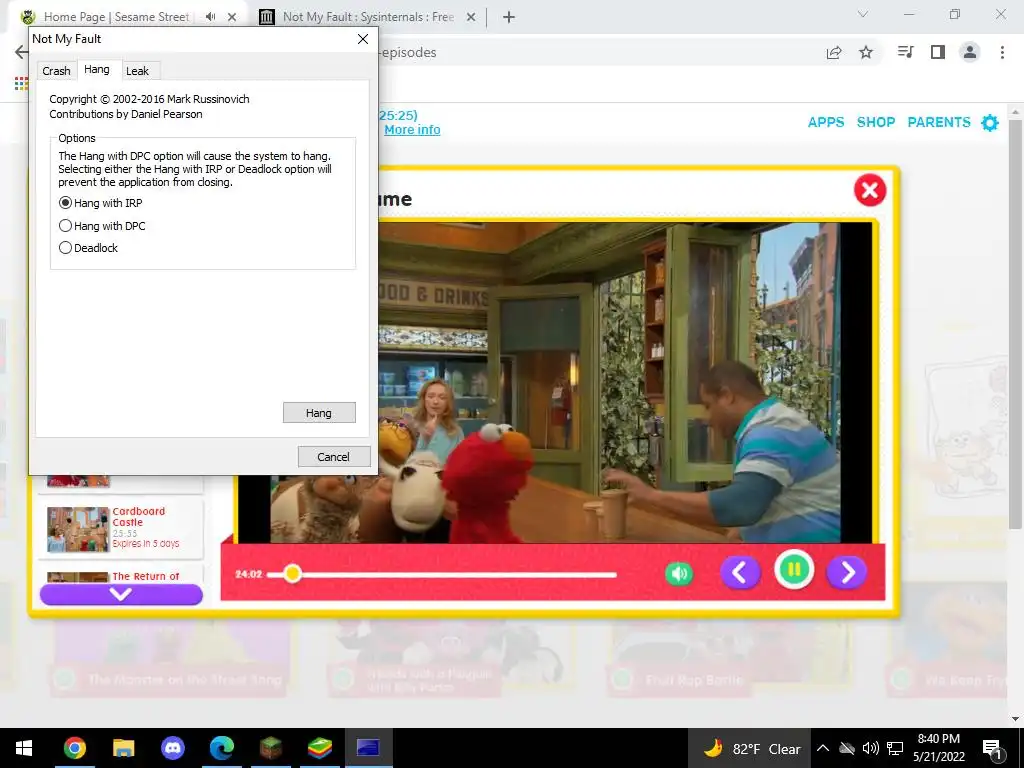The height and width of the screenshot is (768, 1024).
Task: Open Microsoft Edge from the taskbar
Action: click(221, 748)
